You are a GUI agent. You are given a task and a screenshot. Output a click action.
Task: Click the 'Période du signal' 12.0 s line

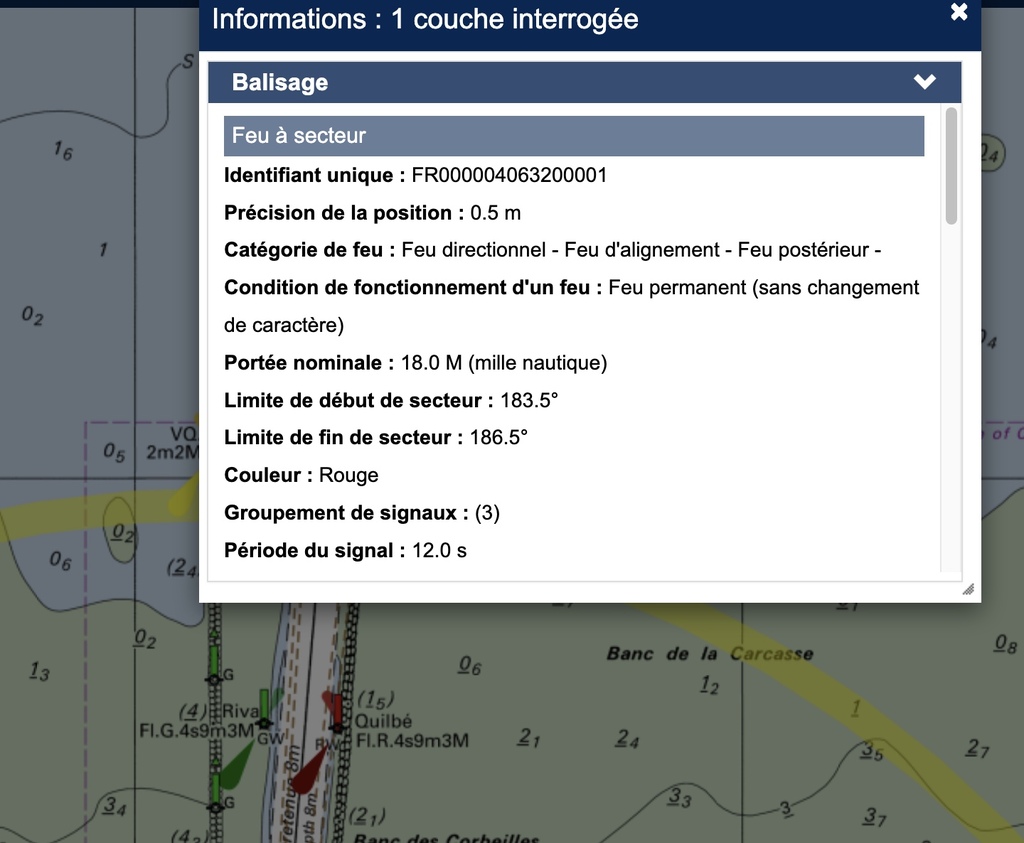(x=345, y=550)
